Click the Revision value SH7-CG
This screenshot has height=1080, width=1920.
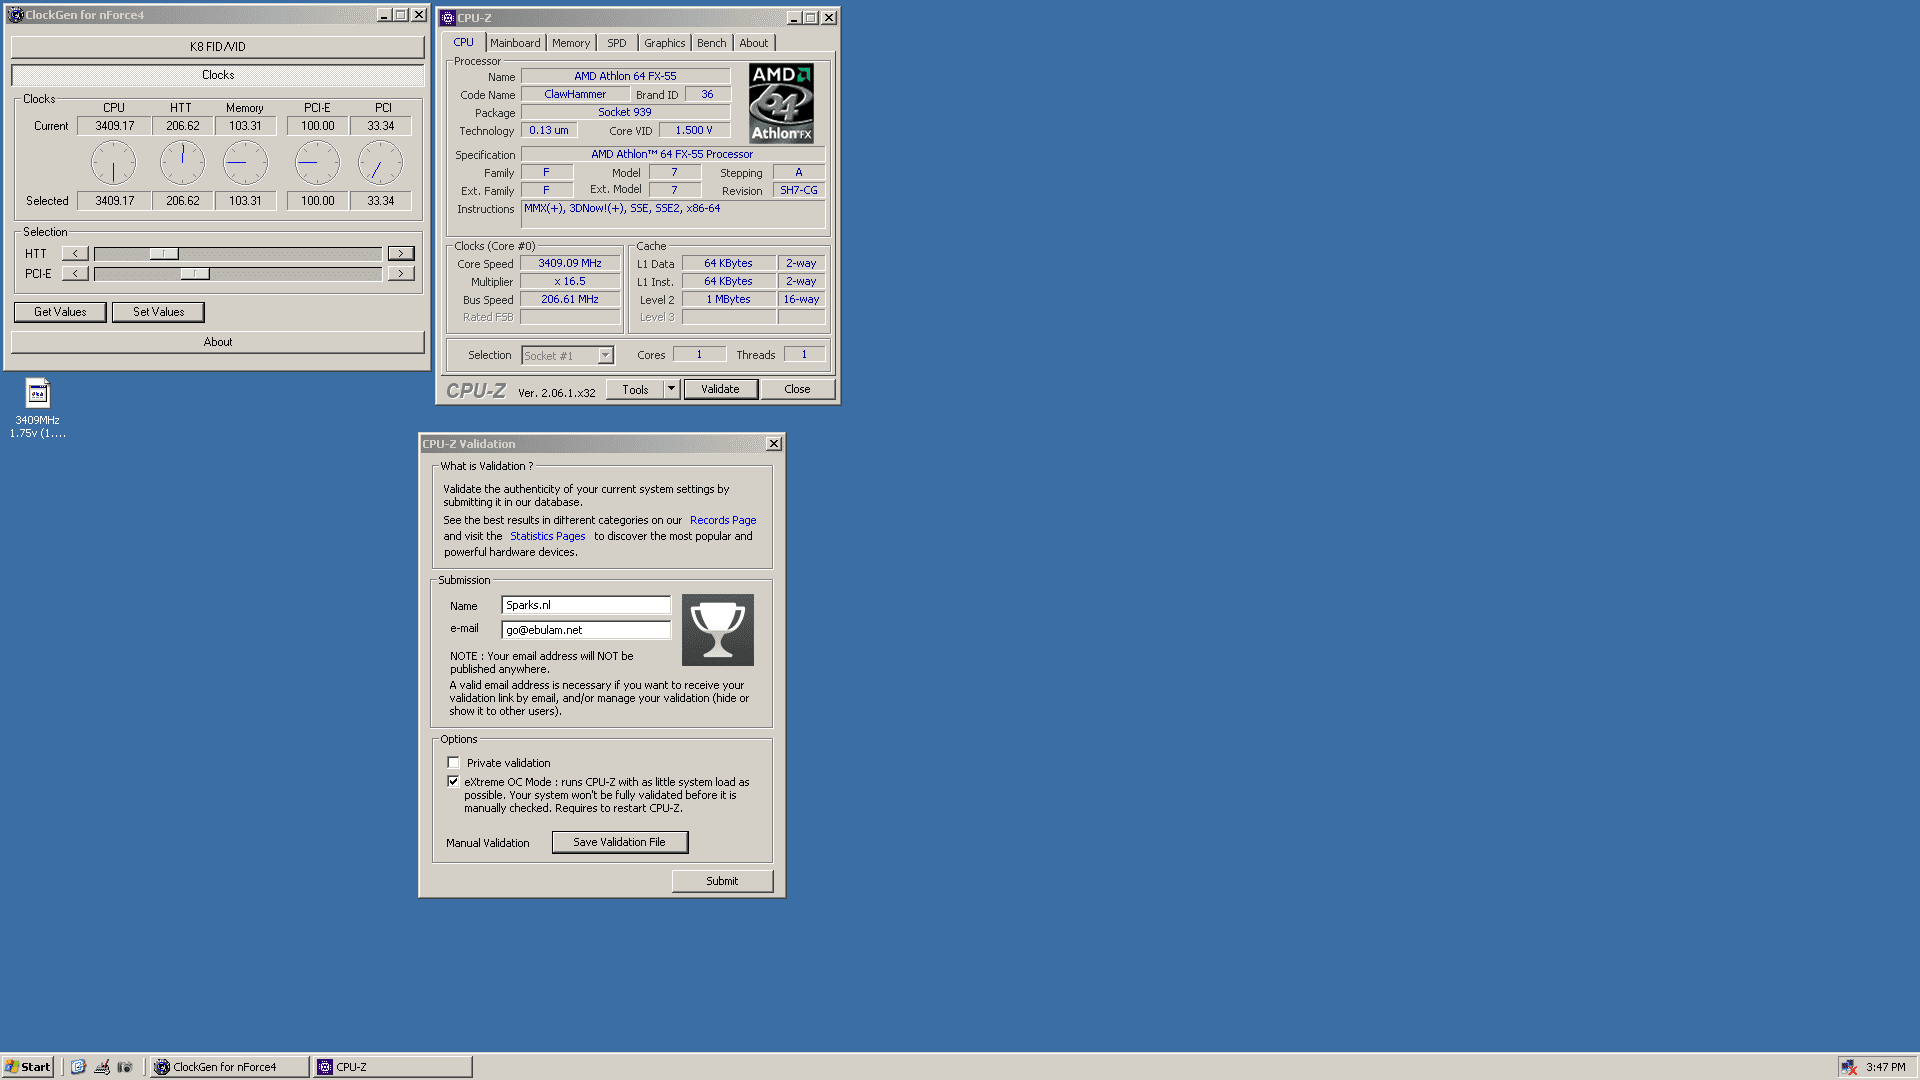[799, 190]
